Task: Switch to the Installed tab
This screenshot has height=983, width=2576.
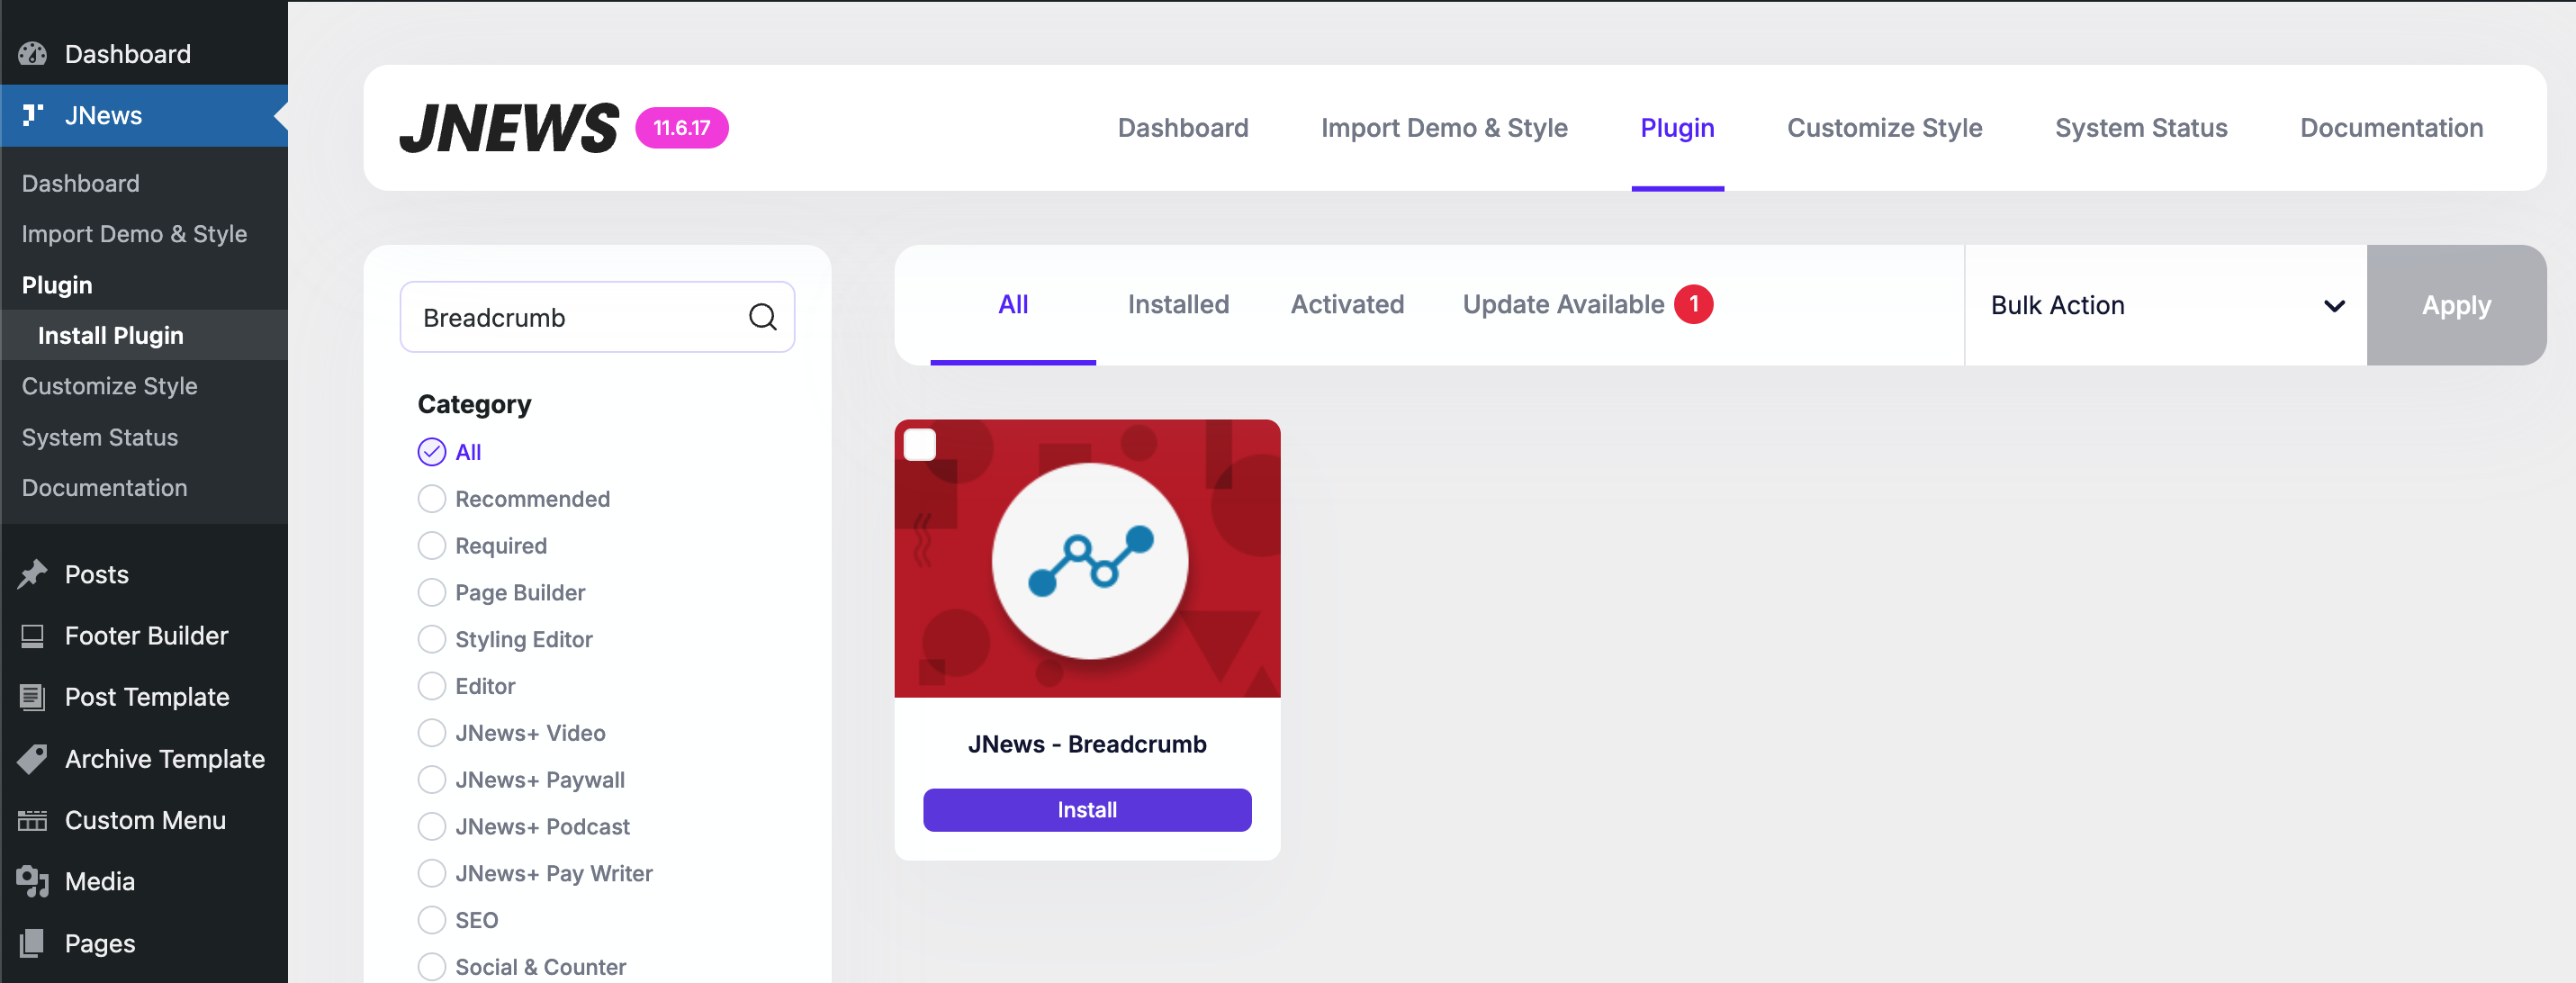Action: pos(1177,304)
